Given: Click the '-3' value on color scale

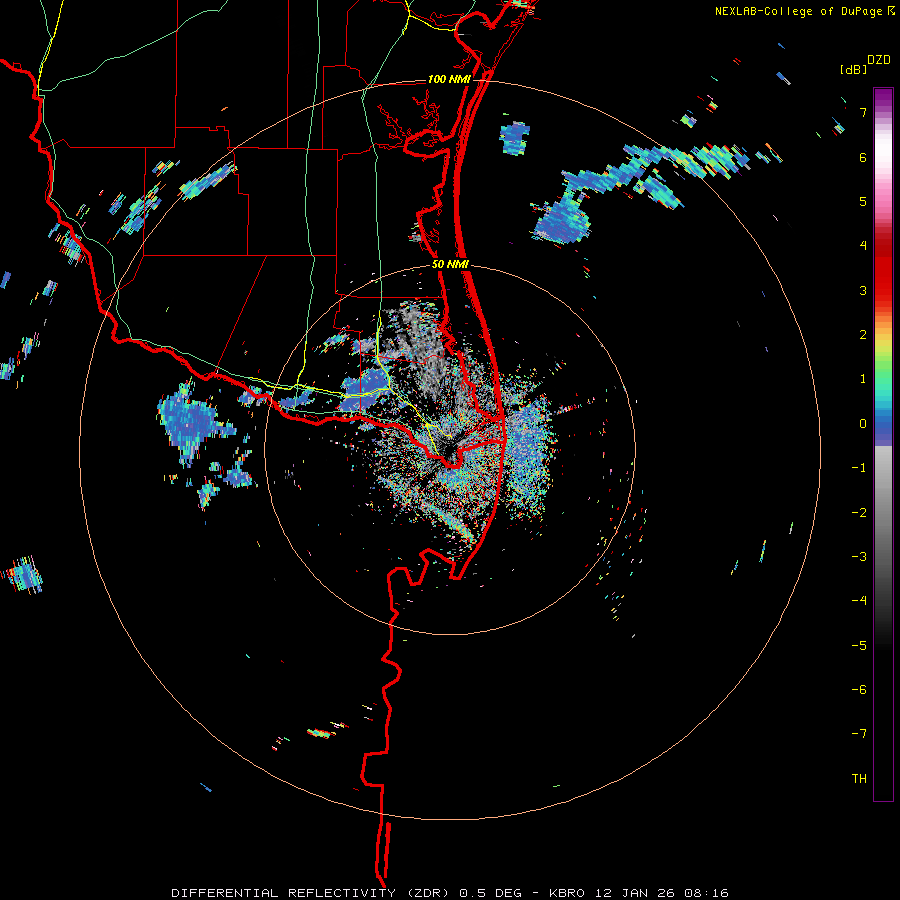Looking at the screenshot, I should (x=859, y=557).
